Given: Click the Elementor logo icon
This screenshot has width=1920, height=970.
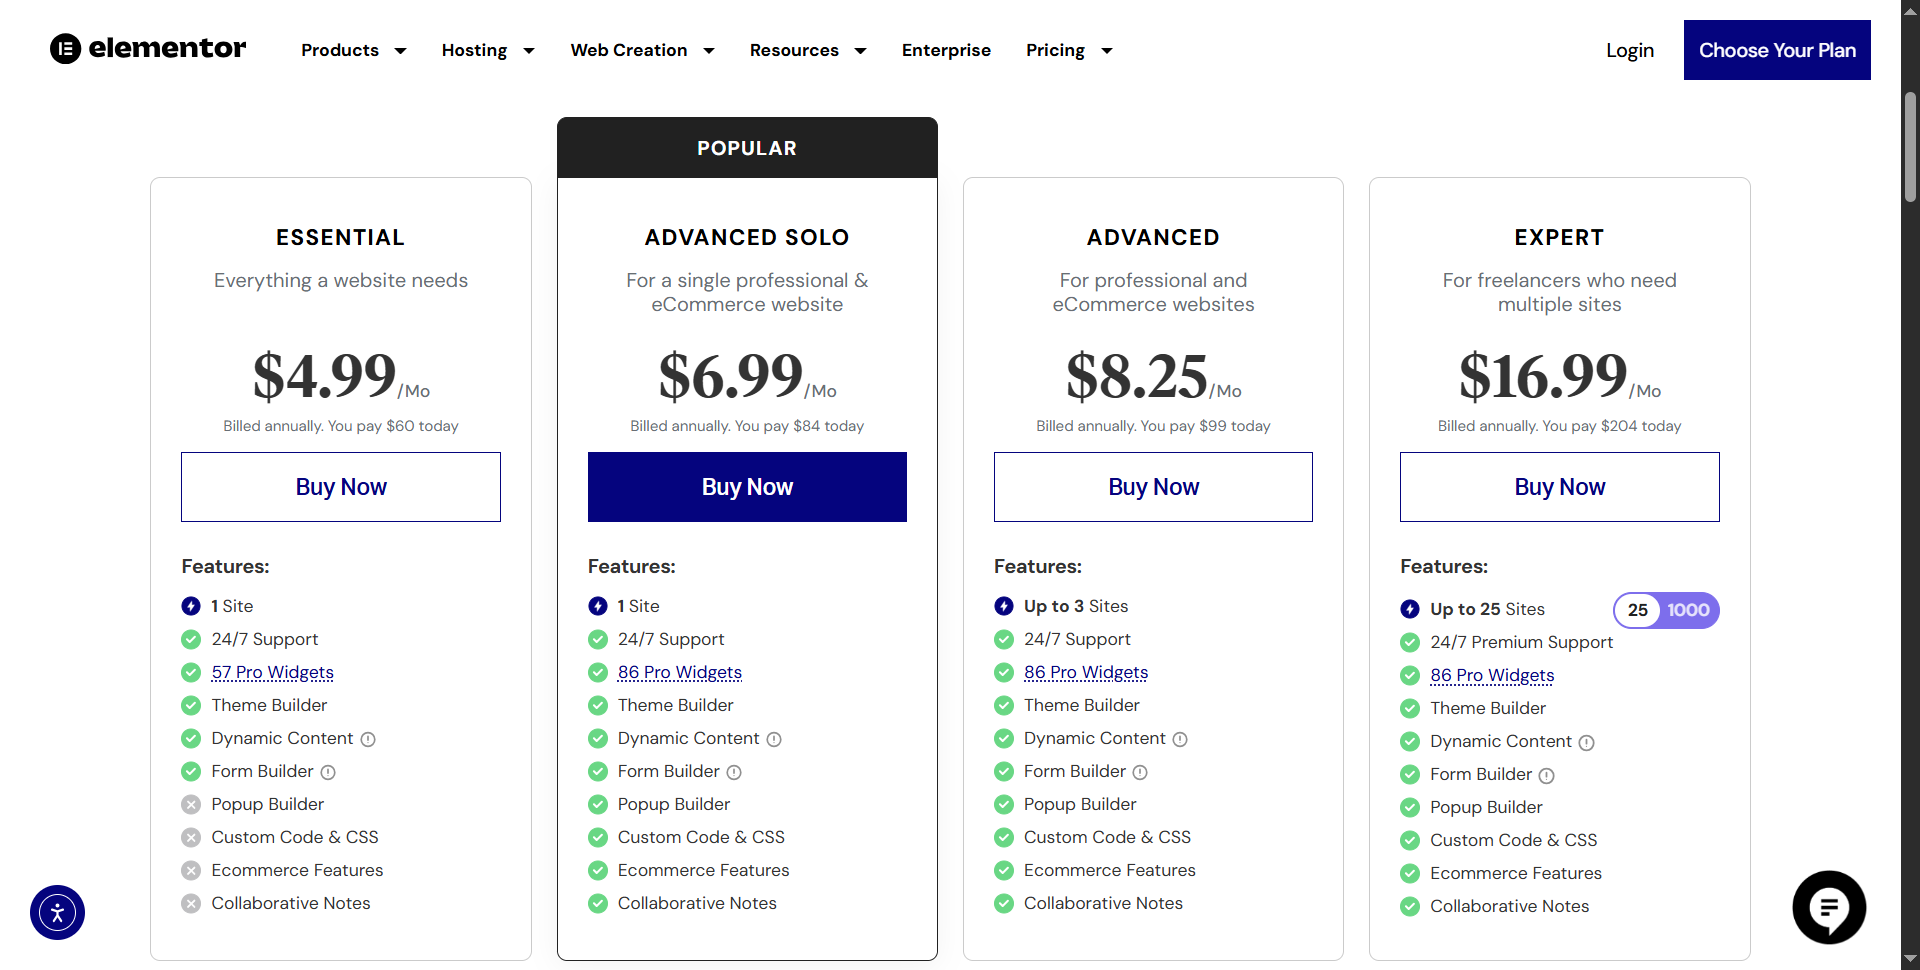Looking at the screenshot, I should pyautogui.click(x=66, y=49).
